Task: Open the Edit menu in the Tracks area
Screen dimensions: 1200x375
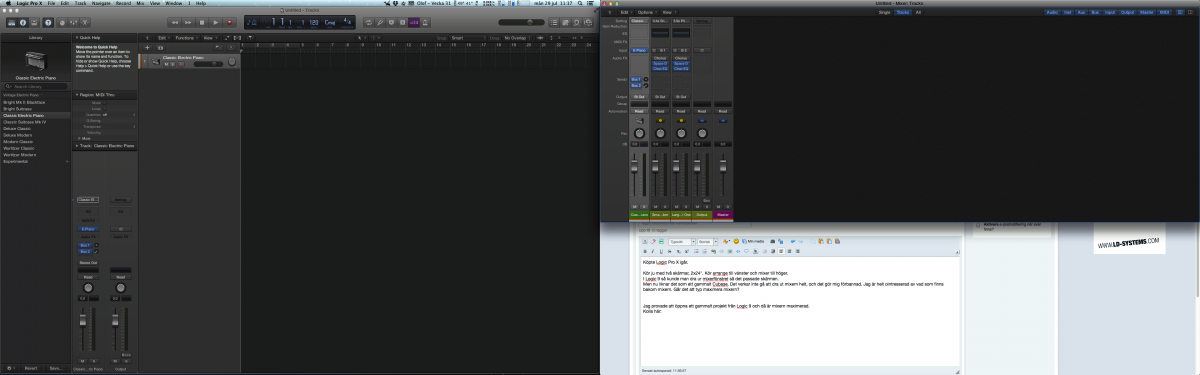Action: [164, 38]
